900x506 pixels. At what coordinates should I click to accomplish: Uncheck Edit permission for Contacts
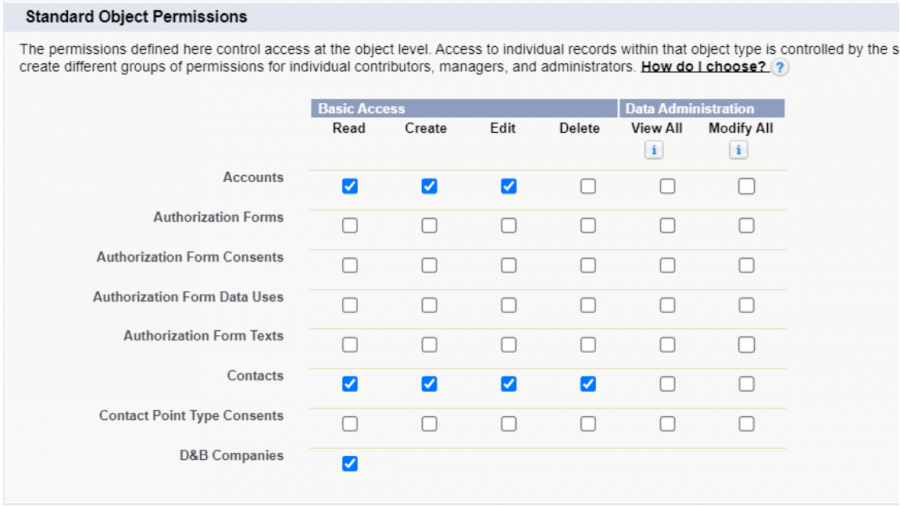click(x=508, y=384)
